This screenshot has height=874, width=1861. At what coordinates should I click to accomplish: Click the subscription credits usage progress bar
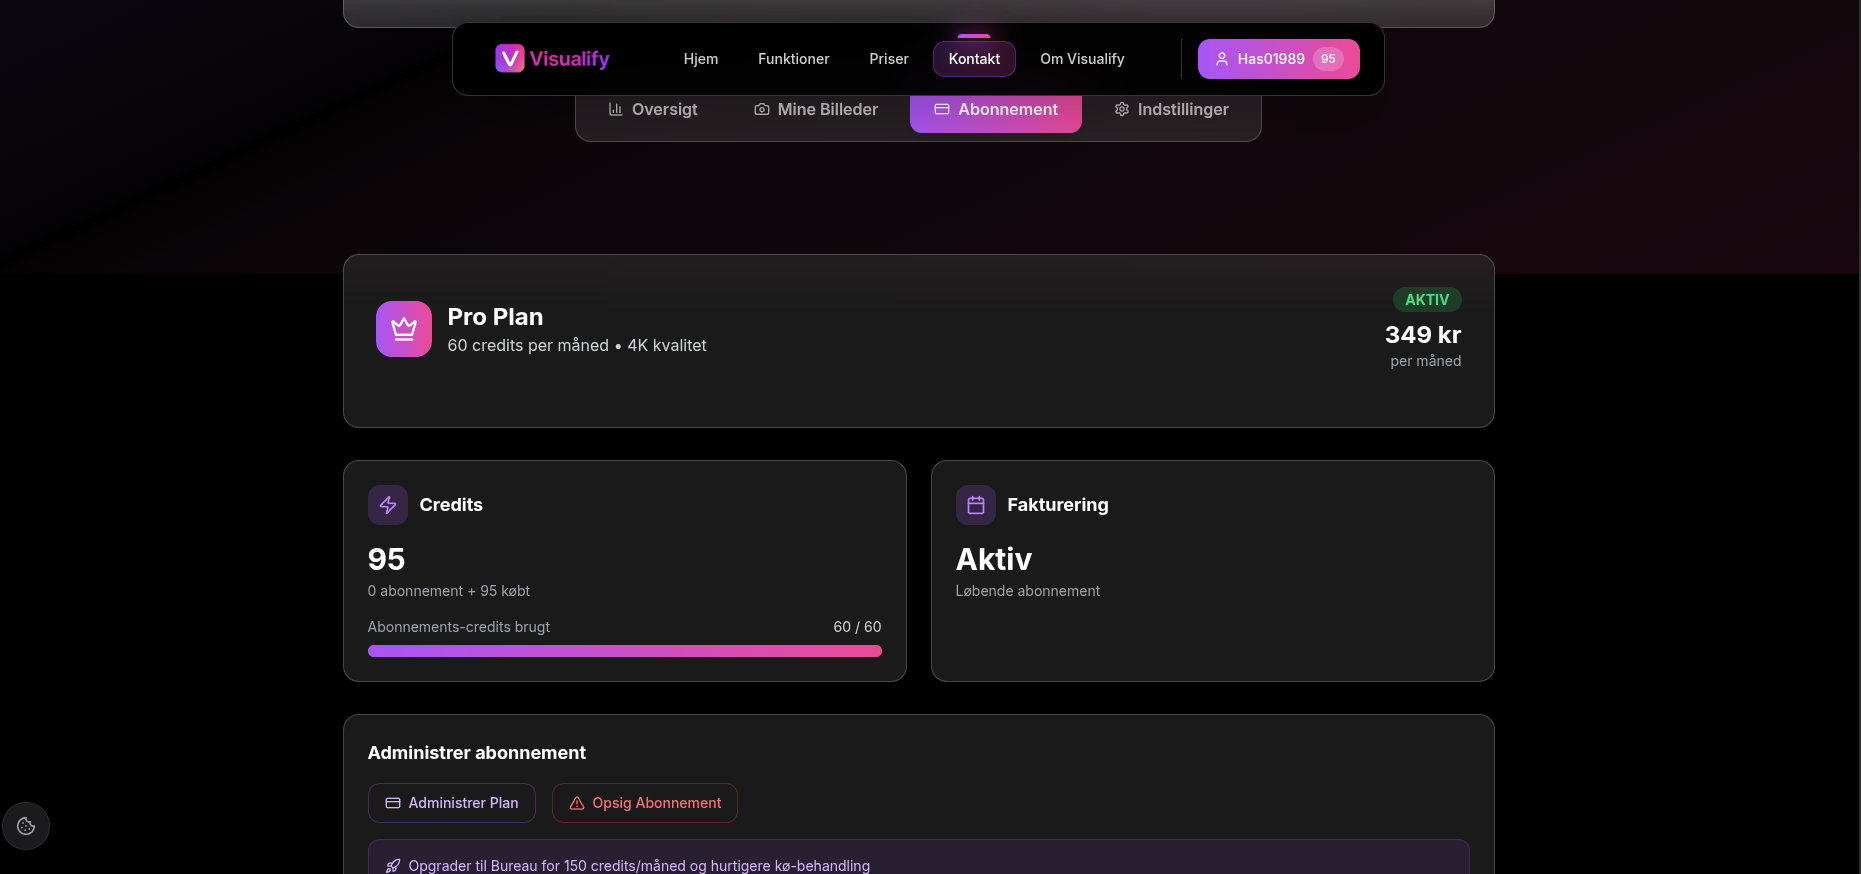(x=624, y=651)
